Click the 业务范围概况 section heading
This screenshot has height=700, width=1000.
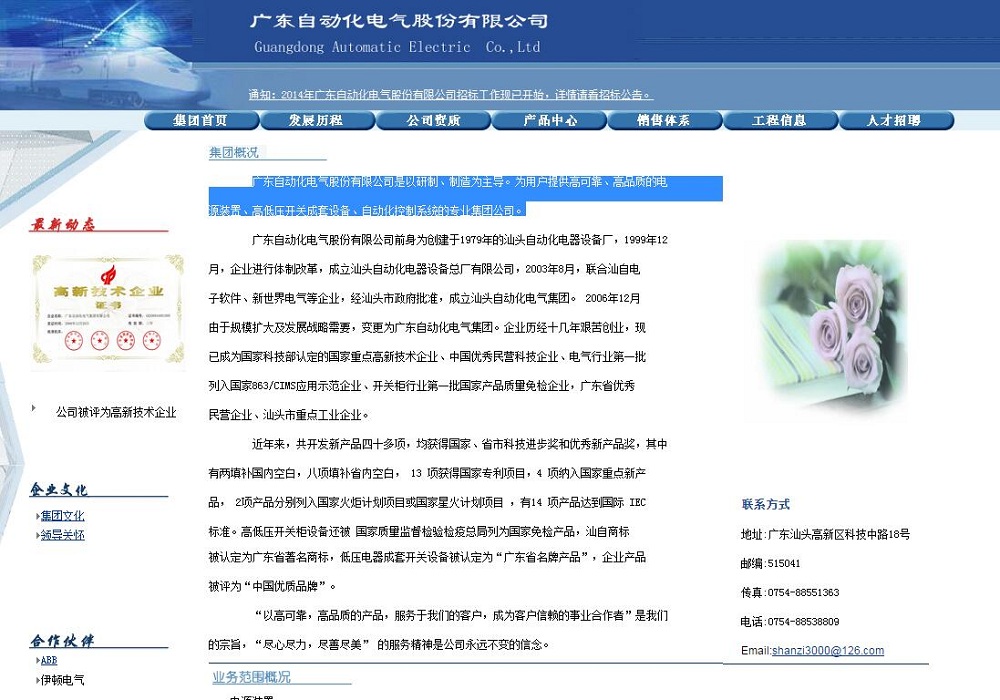point(251,677)
